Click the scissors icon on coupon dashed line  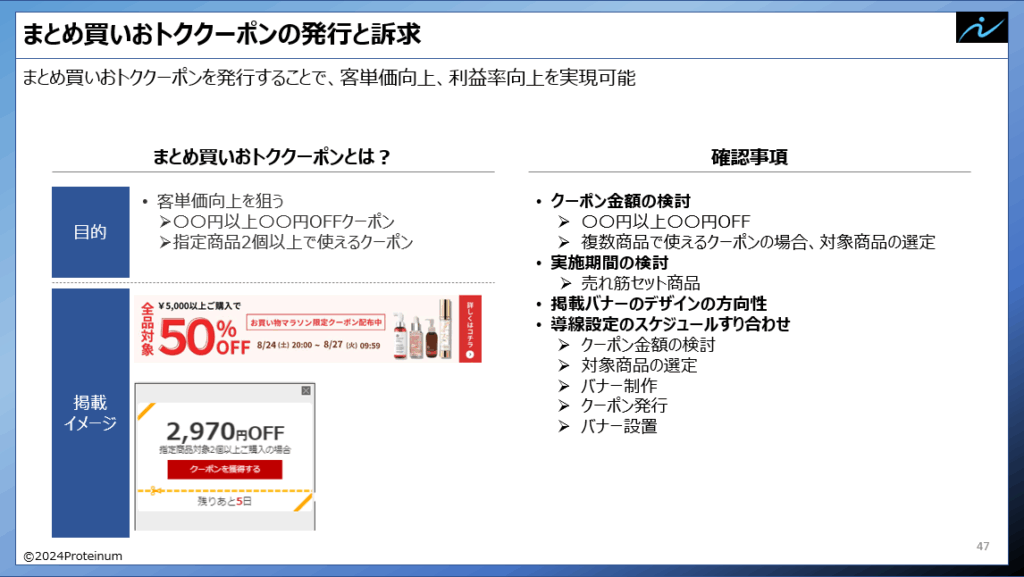(154, 490)
